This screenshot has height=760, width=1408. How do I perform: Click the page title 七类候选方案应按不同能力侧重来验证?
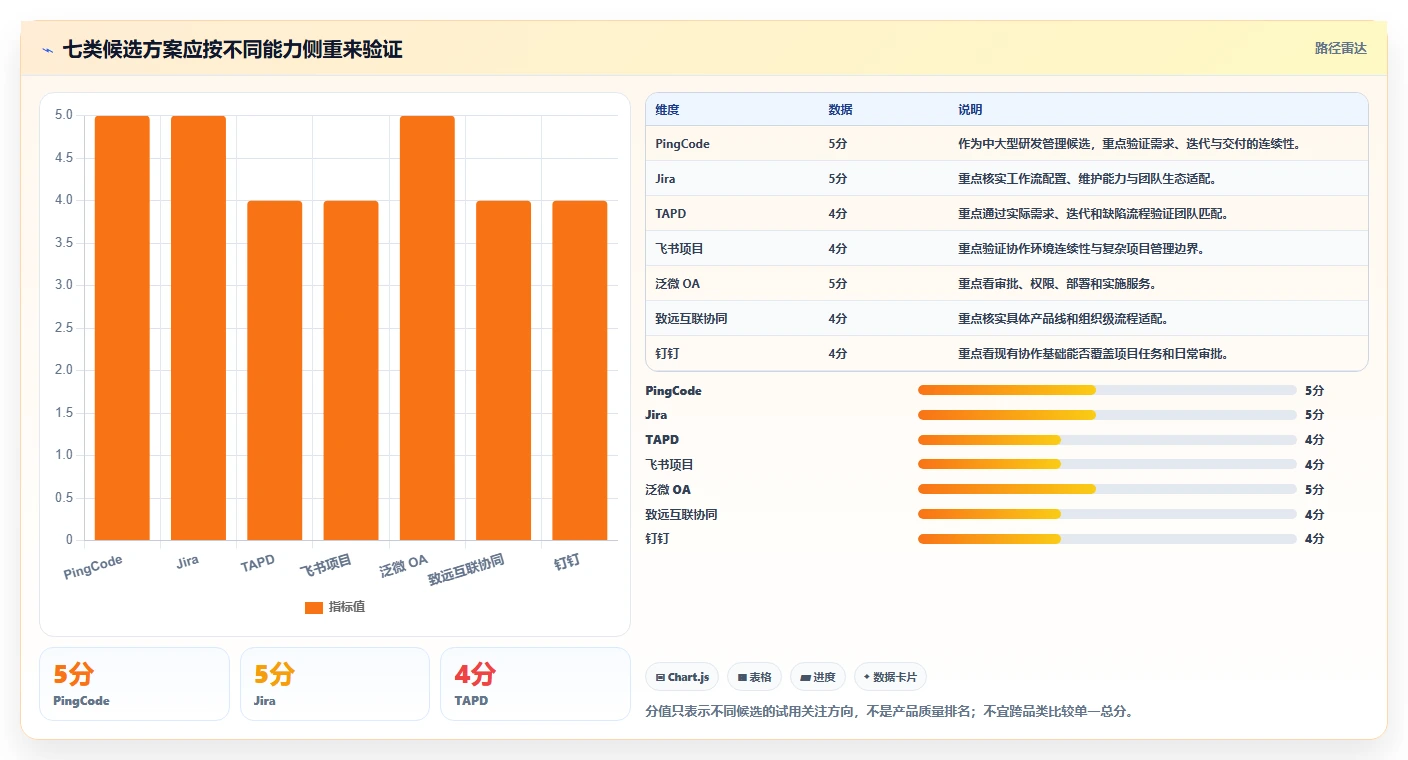pos(232,50)
